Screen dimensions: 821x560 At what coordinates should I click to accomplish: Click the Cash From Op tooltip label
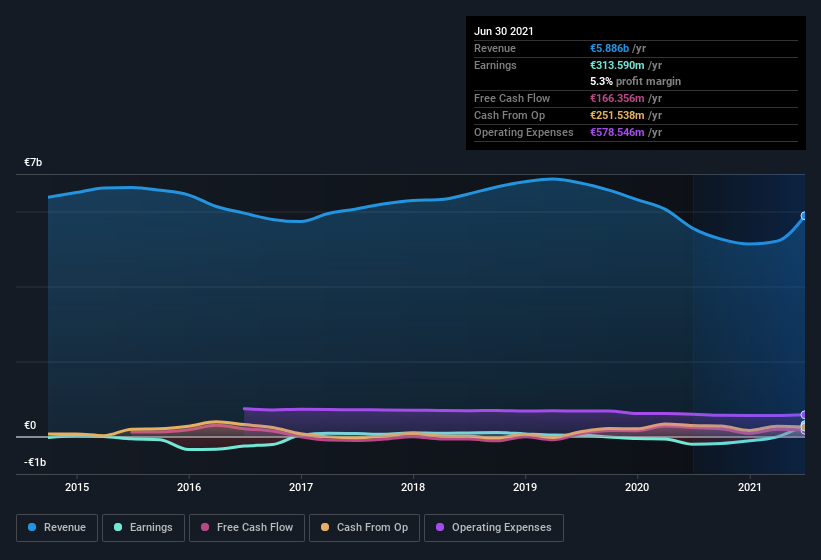tap(509, 115)
